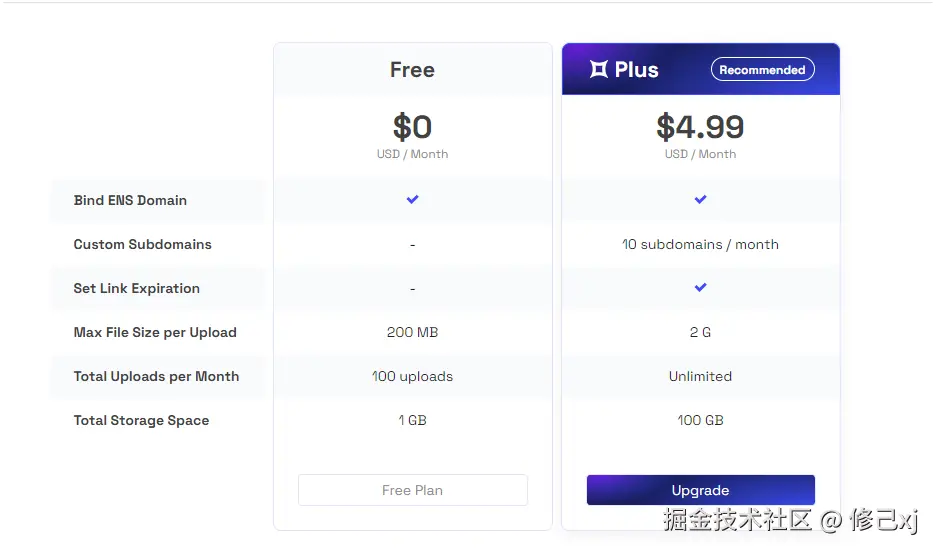Select the Plus plan title
This screenshot has height=552, width=936.
coord(636,70)
